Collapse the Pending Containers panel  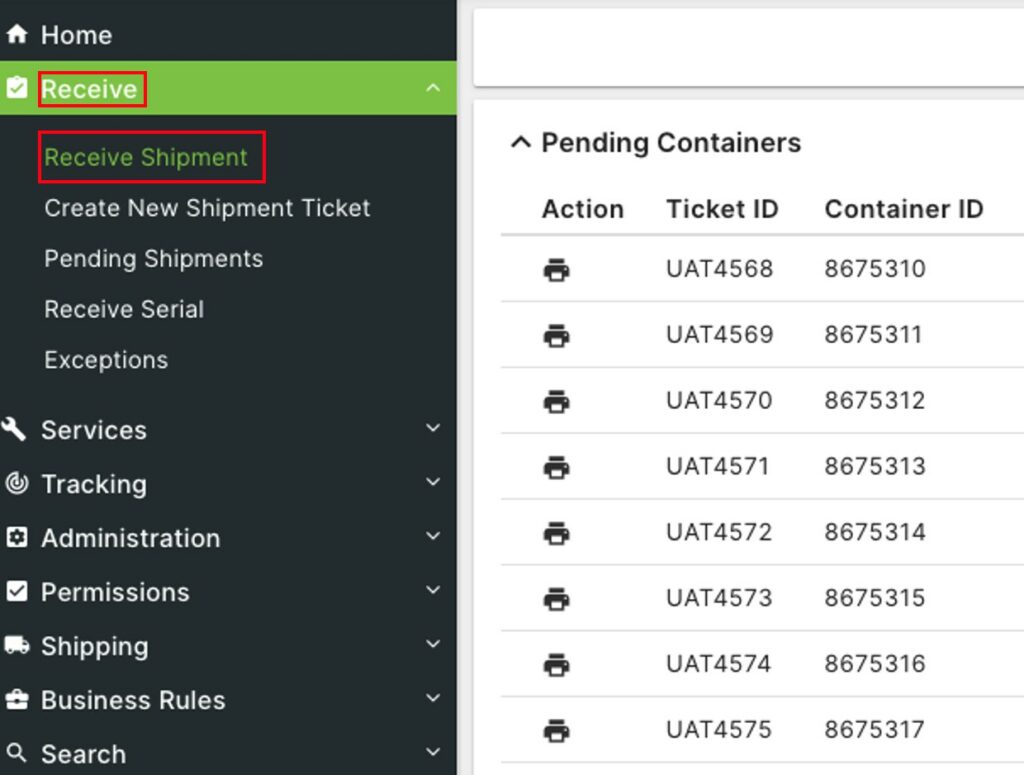(x=520, y=143)
